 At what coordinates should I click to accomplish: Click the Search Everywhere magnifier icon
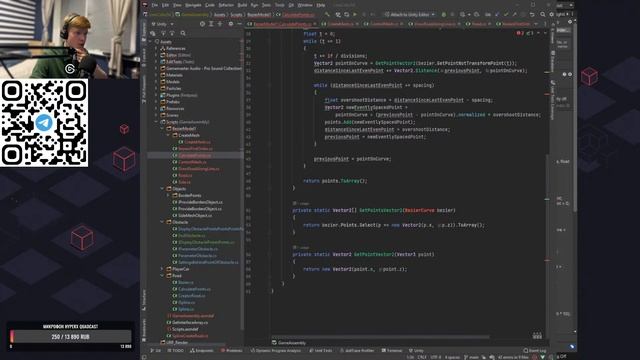click(x=543, y=15)
